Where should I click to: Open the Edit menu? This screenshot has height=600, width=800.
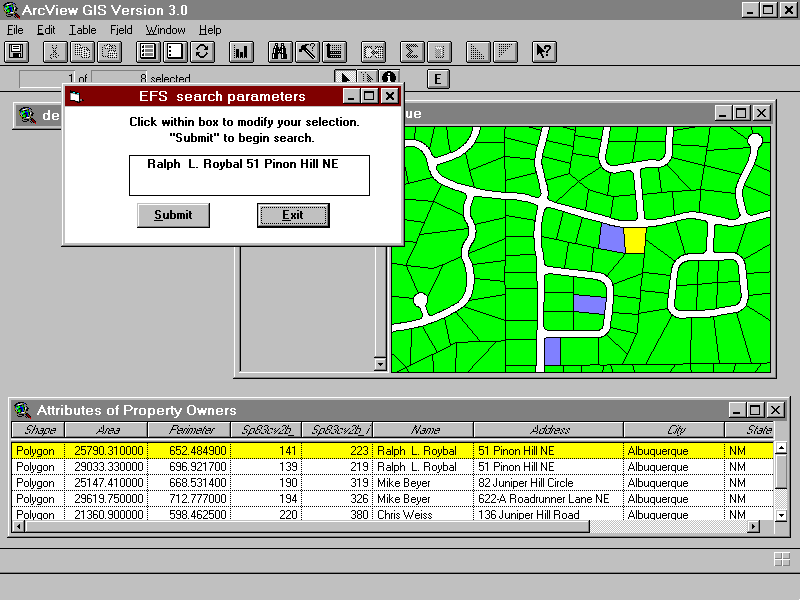click(46, 30)
